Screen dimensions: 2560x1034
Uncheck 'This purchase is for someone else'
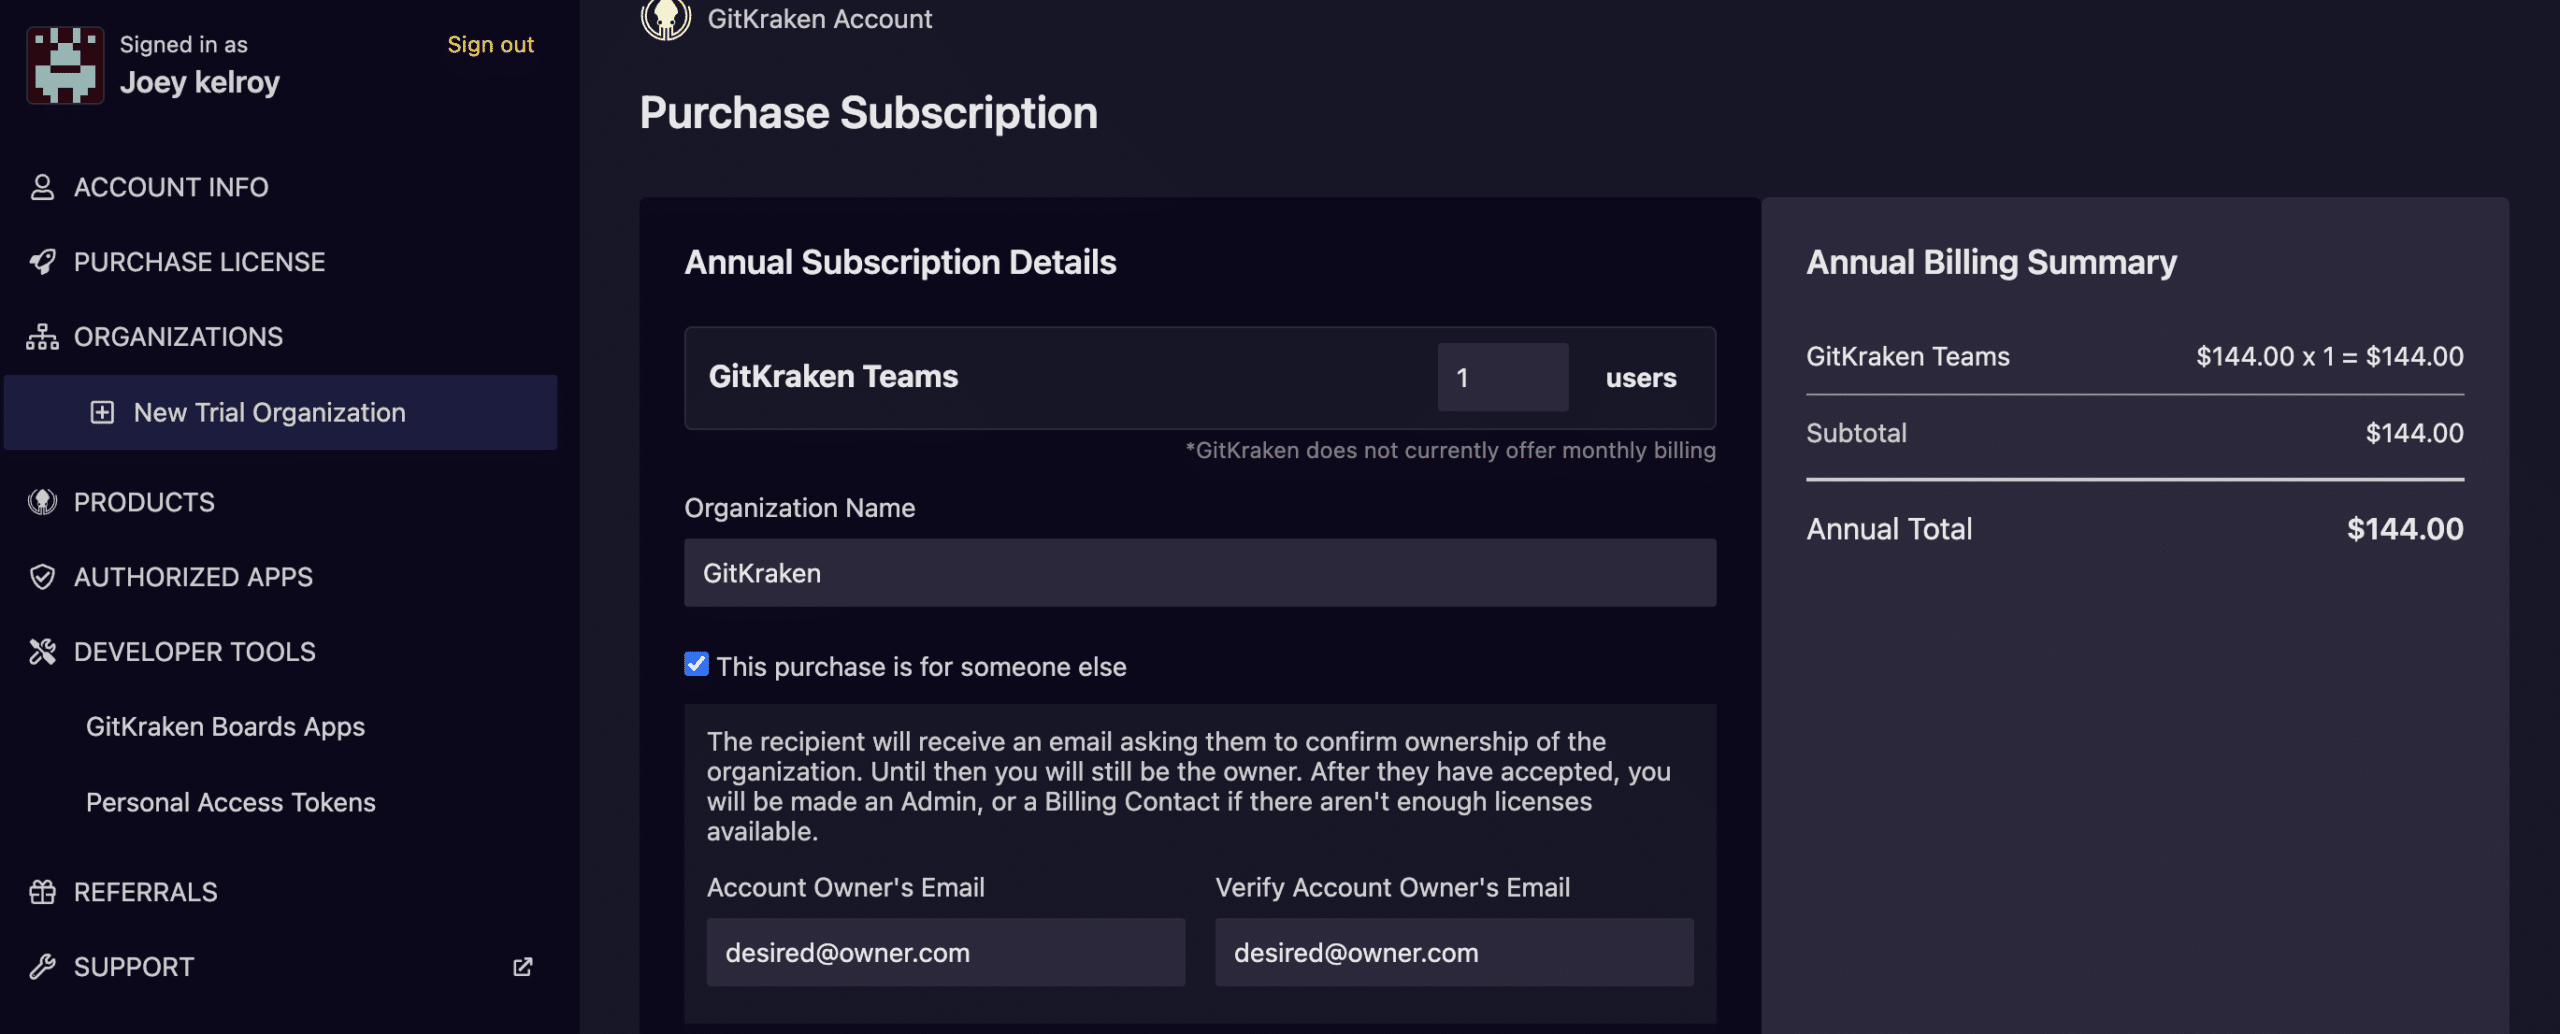[696, 664]
